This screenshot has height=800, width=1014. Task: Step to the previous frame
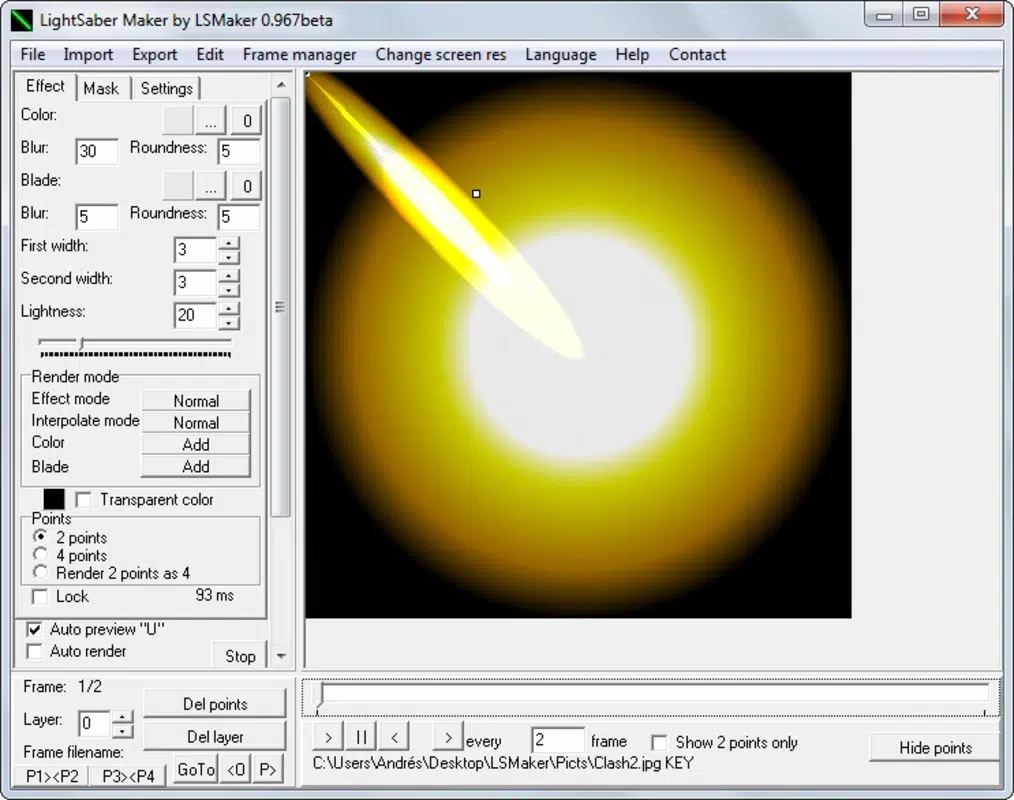pos(394,737)
